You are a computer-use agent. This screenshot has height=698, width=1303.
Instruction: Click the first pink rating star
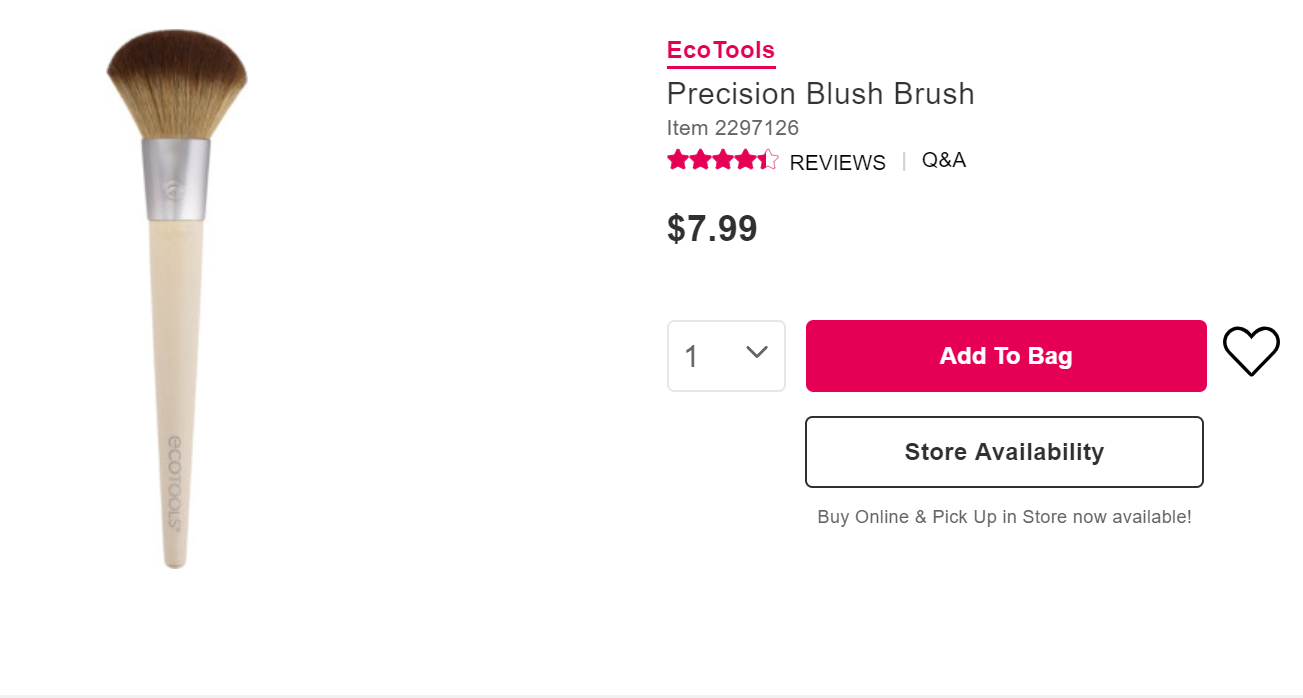679,160
